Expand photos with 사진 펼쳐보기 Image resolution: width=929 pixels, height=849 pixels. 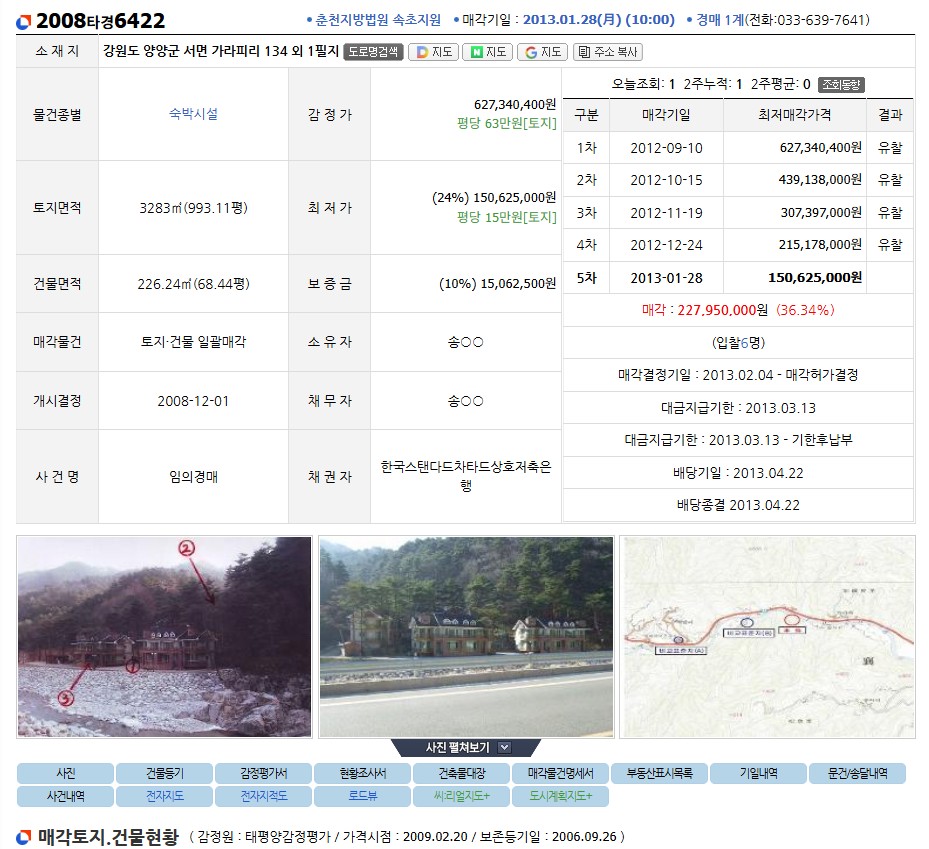[x=459, y=747]
